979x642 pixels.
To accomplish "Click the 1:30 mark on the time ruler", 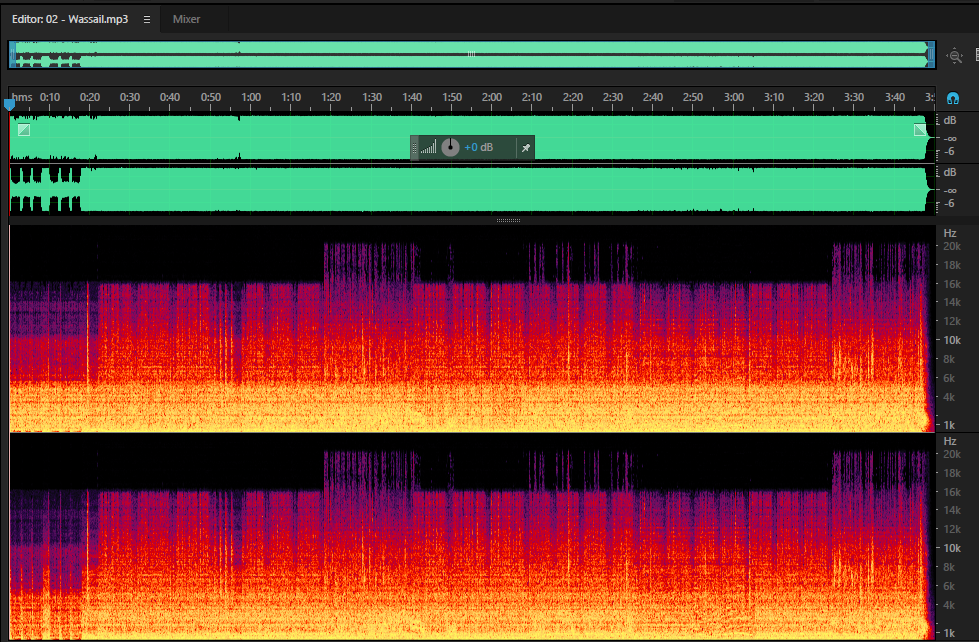I will 371,97.
